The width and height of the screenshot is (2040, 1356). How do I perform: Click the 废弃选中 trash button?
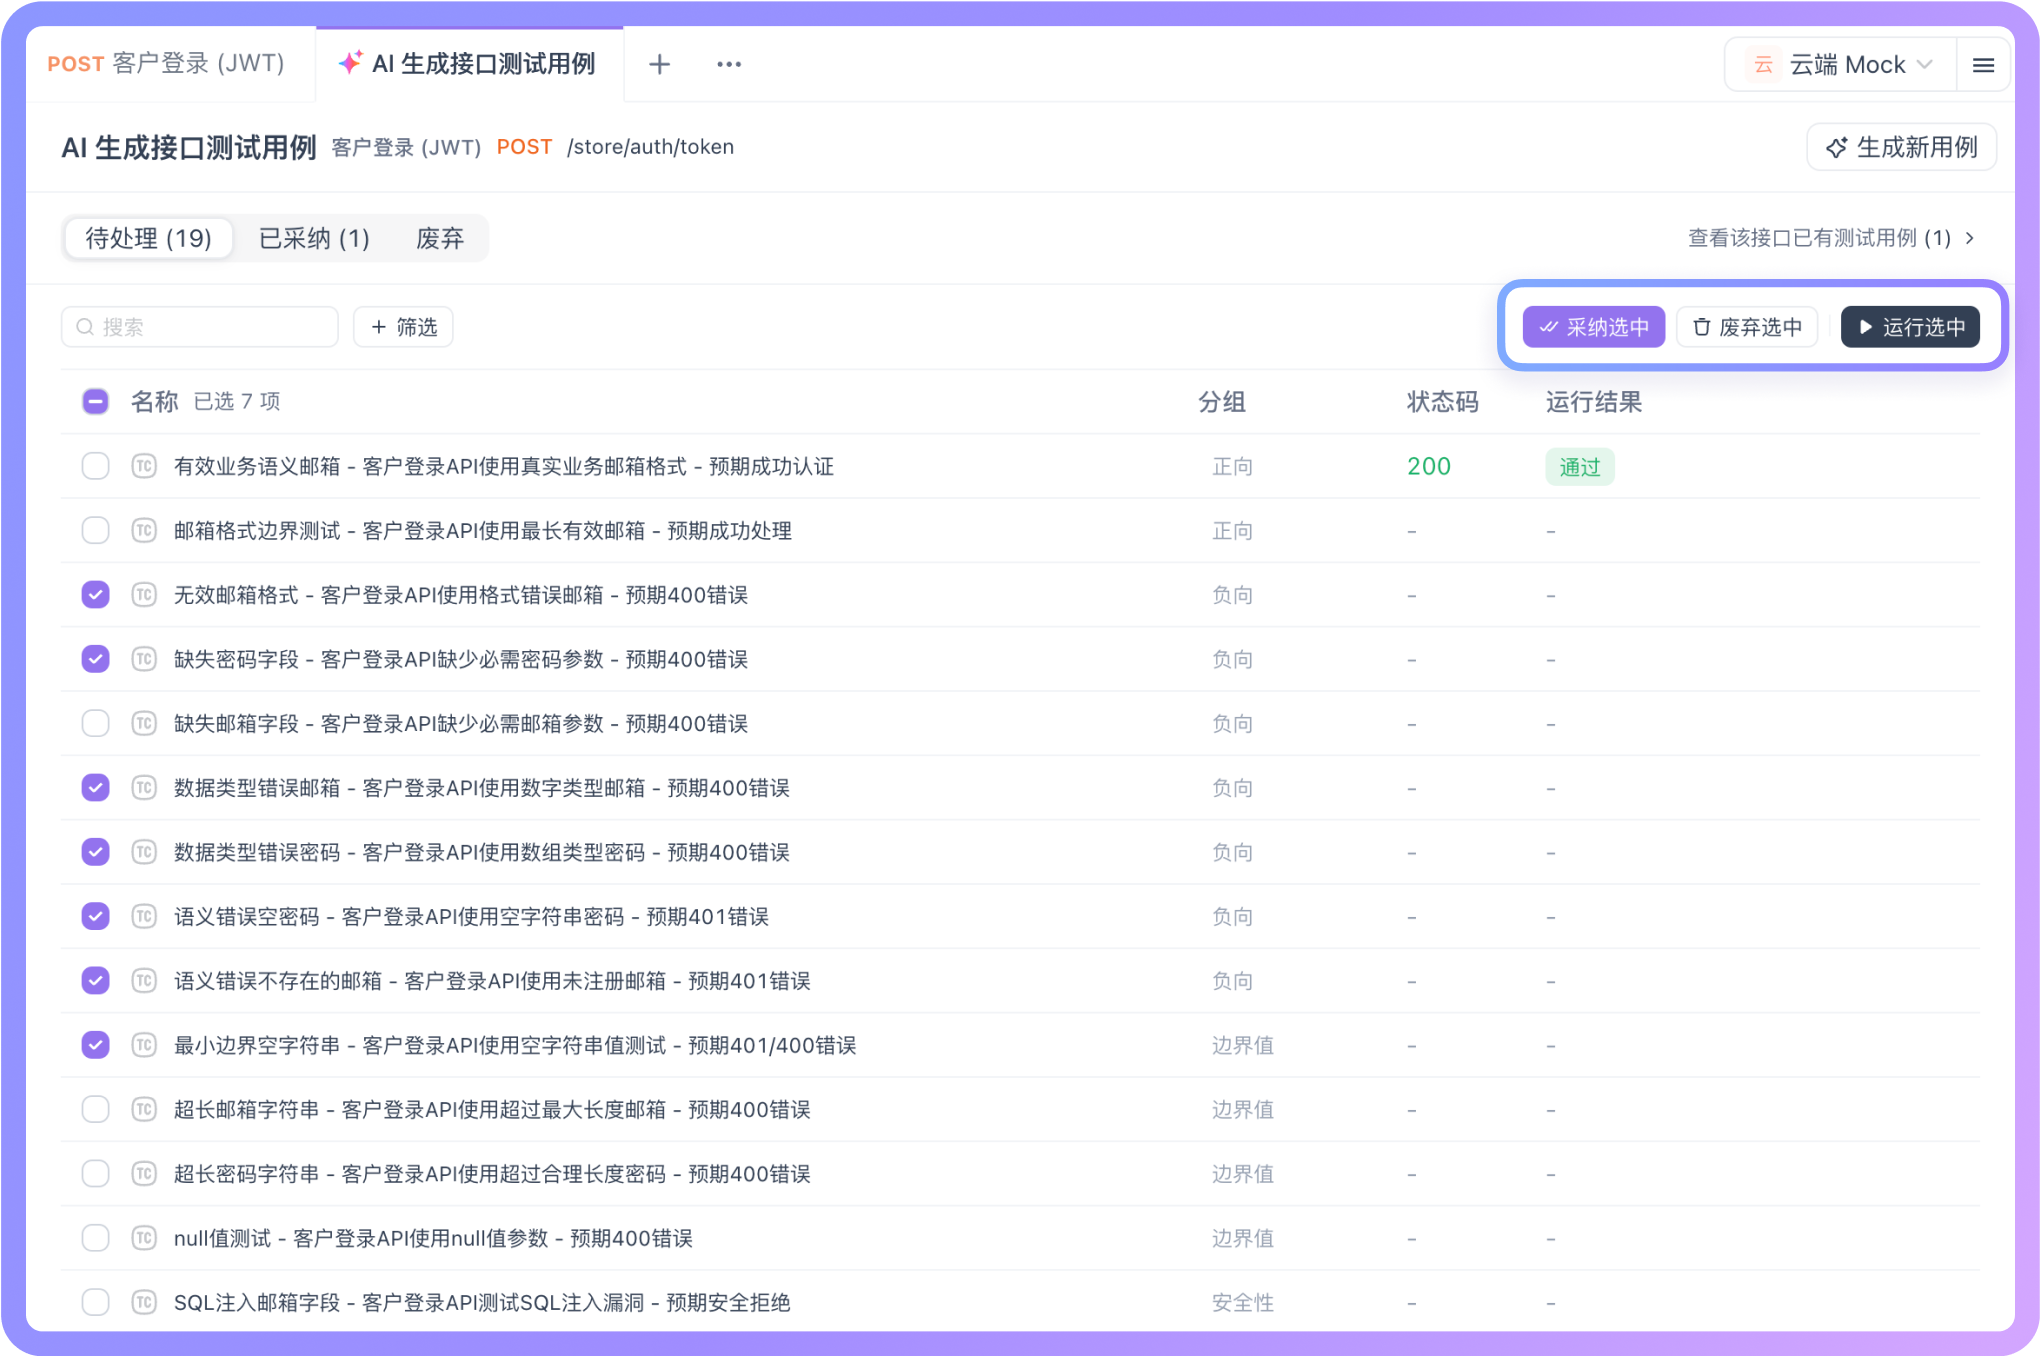coord(1747,327)
